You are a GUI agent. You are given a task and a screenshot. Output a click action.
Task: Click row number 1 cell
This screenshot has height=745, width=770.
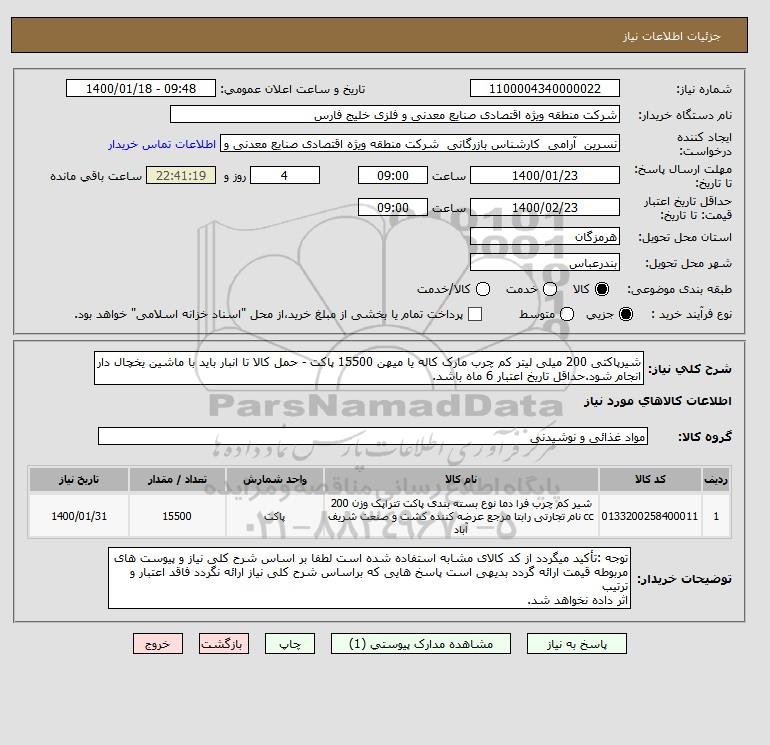coord(716,516)
